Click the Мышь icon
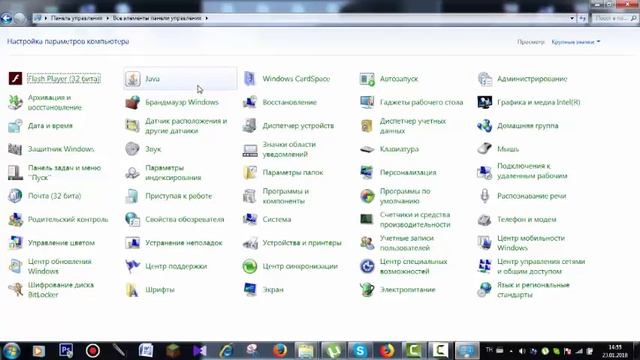Screen dimensions: 640x360 tap(484, 149)
